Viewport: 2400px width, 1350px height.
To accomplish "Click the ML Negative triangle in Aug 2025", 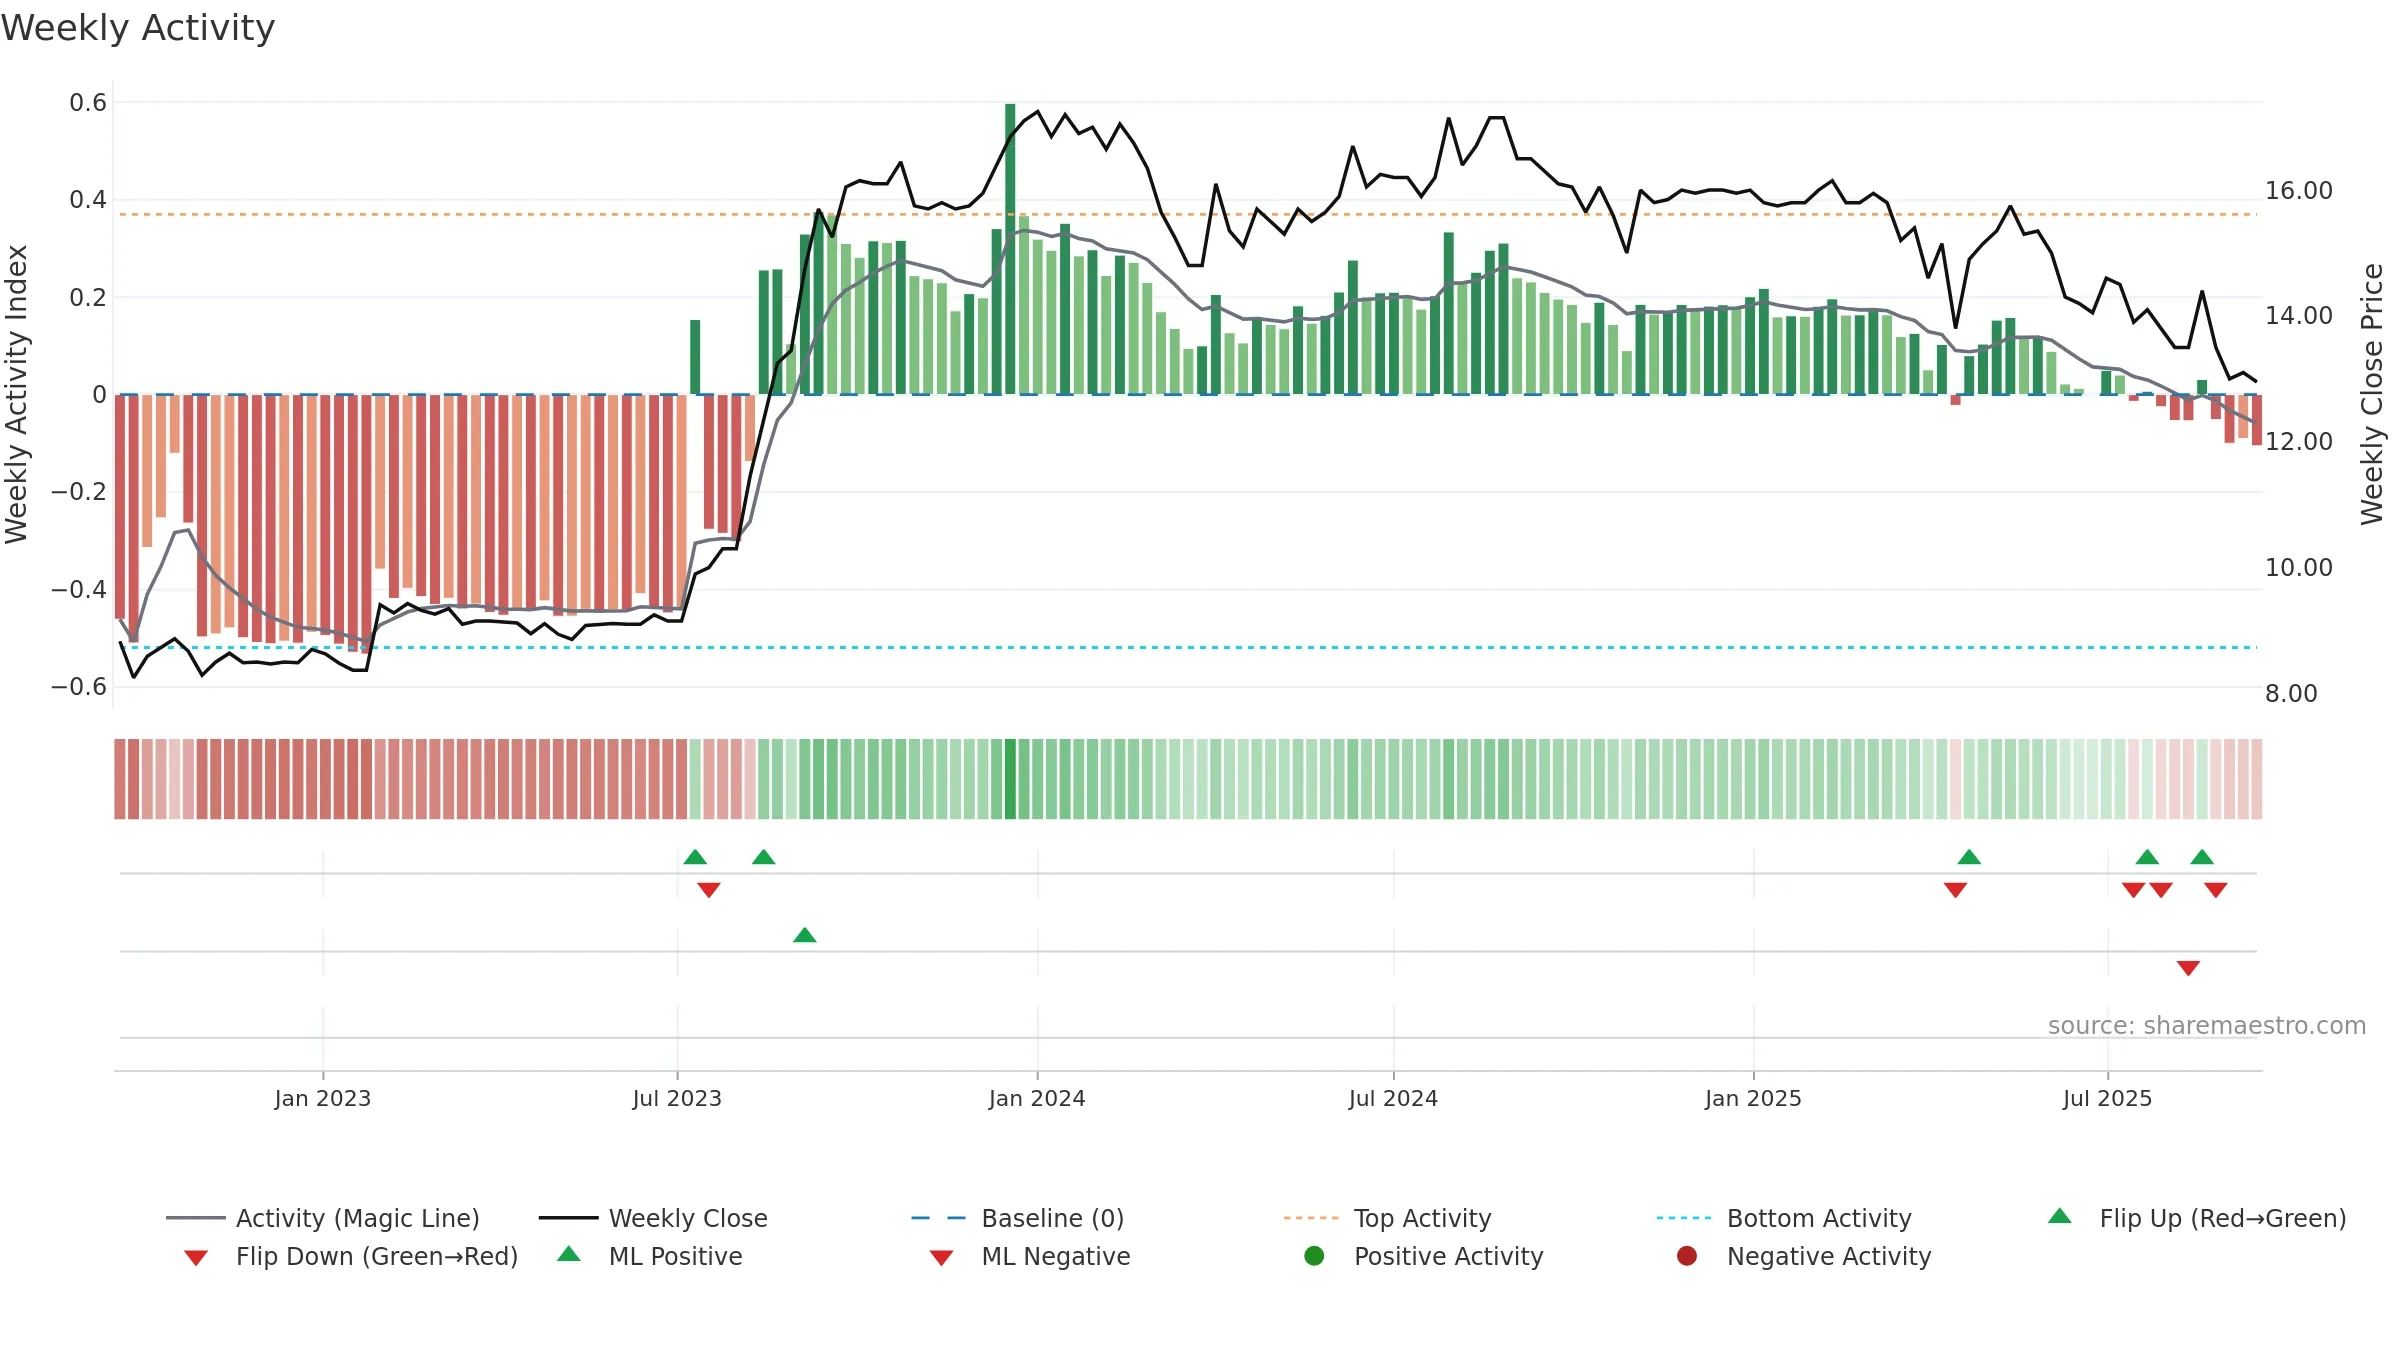I will pos(2188,968).
